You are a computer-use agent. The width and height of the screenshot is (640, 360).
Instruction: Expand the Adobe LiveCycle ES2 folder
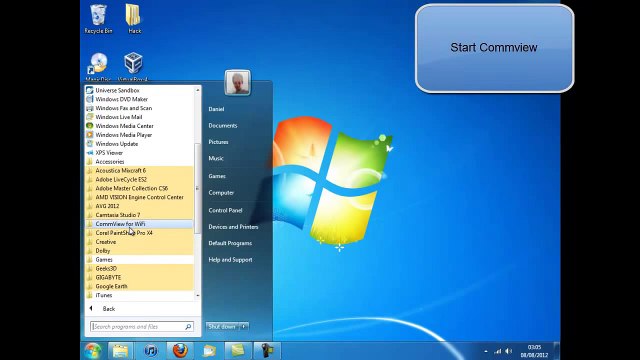139,180
